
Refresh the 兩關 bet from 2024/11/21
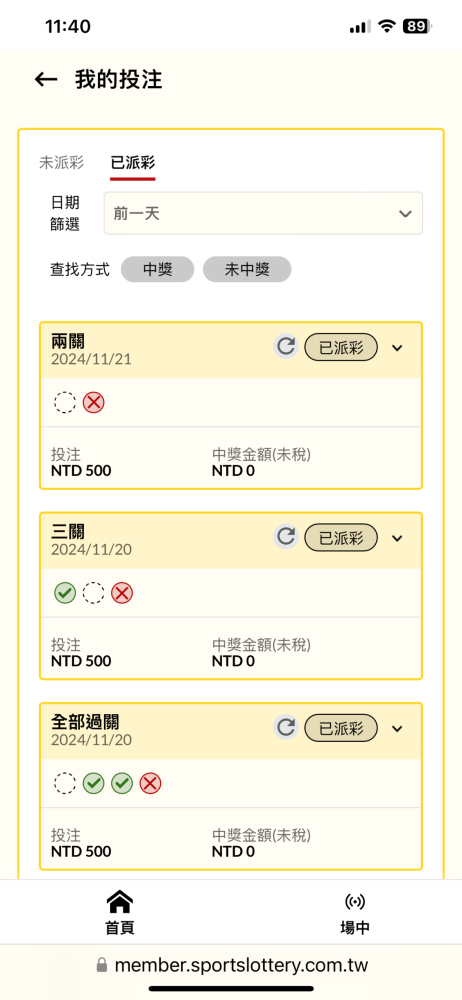pos(286,347)
